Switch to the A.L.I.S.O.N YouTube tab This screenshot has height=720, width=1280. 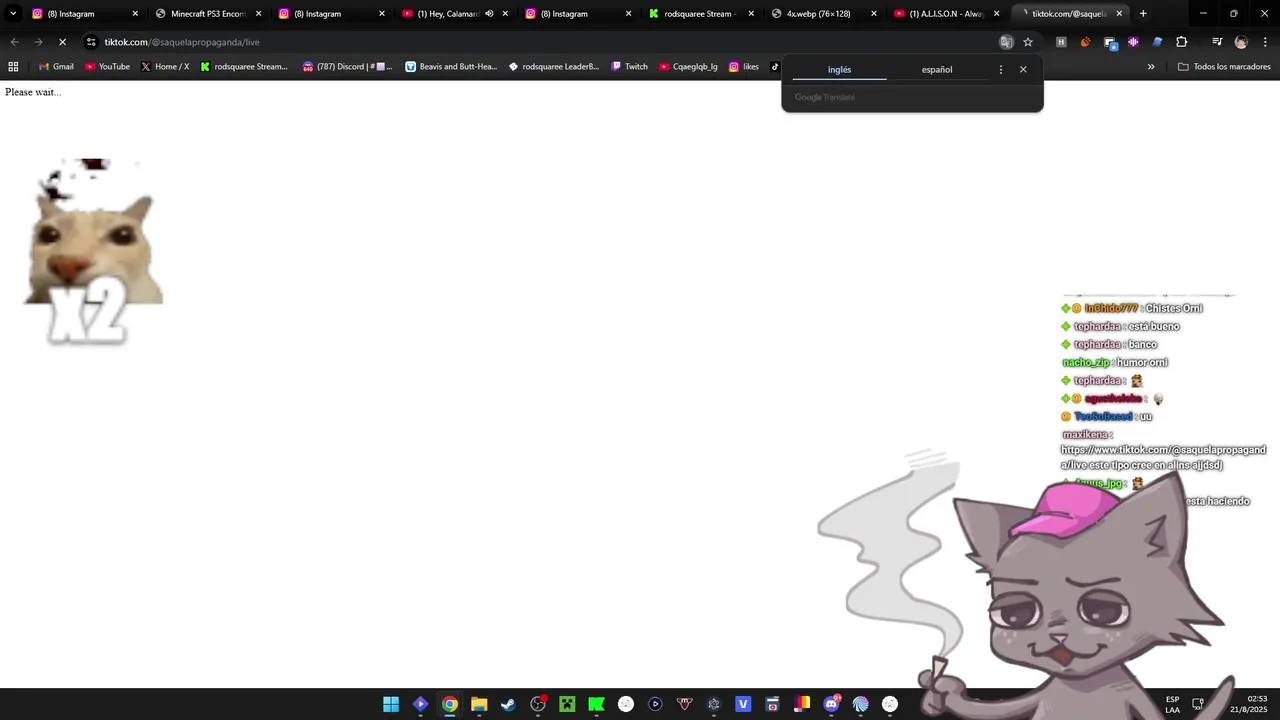(946, 14)
